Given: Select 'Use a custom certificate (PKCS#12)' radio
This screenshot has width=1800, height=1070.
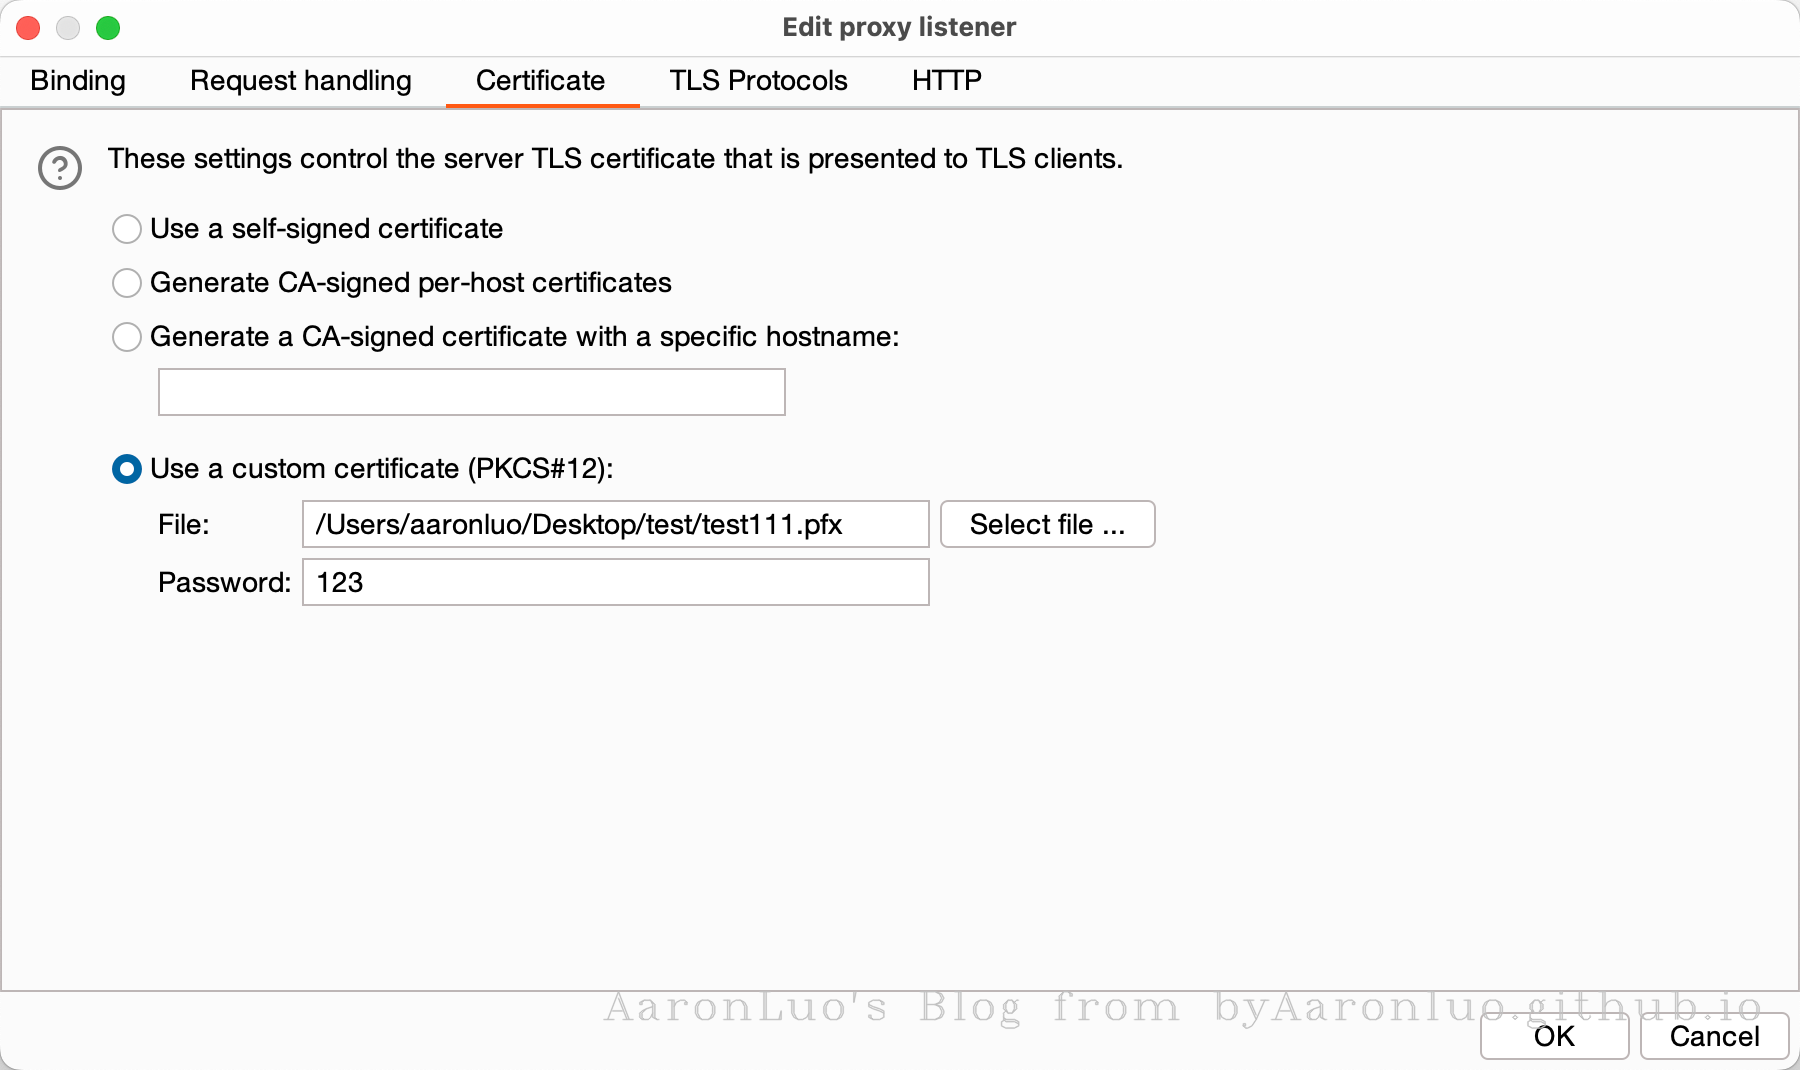Looking at the screenshot, I should tap(127, 469).
